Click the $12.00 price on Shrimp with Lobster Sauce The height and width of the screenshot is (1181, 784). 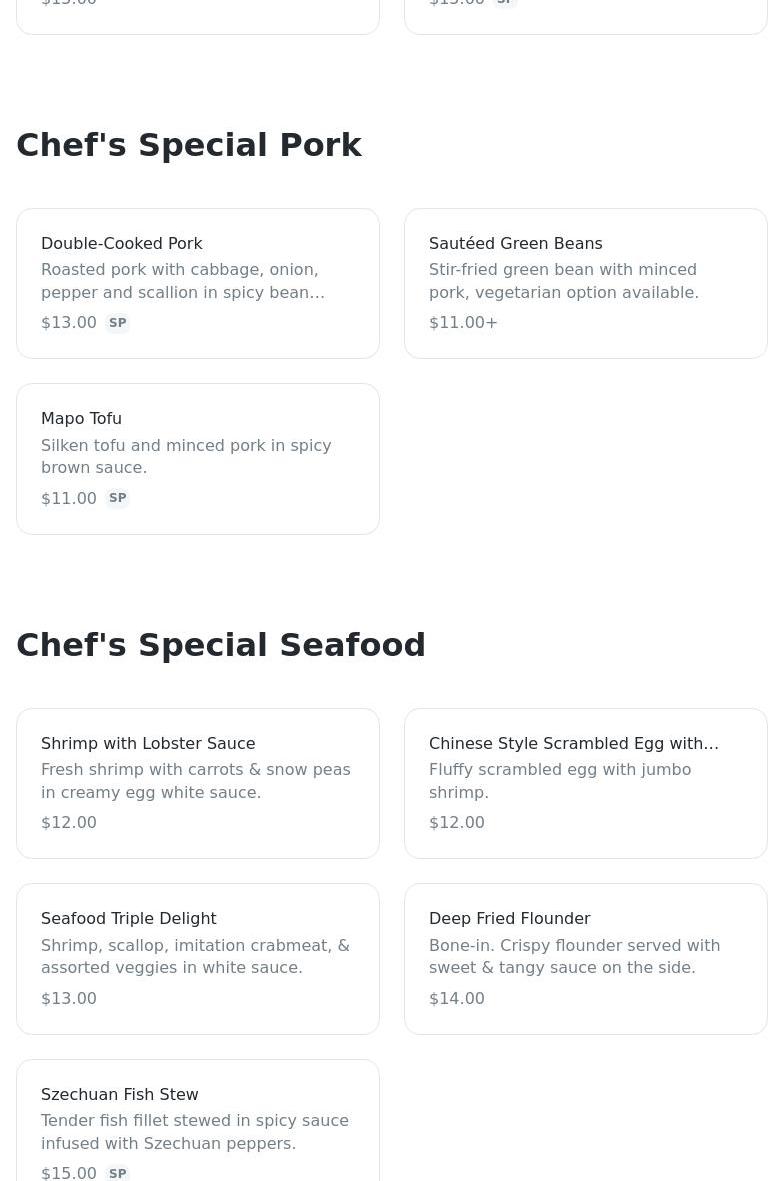coord(69,822)
